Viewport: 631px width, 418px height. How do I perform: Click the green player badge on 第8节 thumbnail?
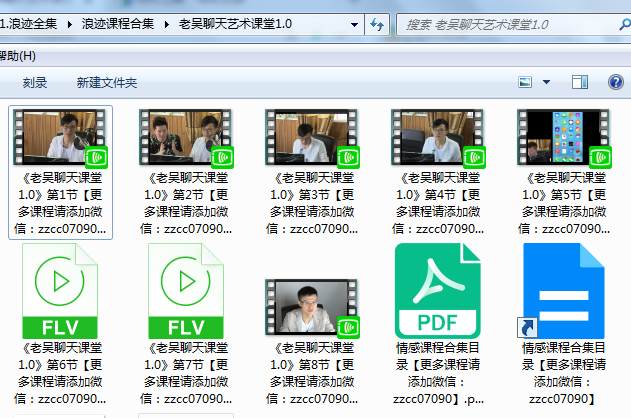348,327
